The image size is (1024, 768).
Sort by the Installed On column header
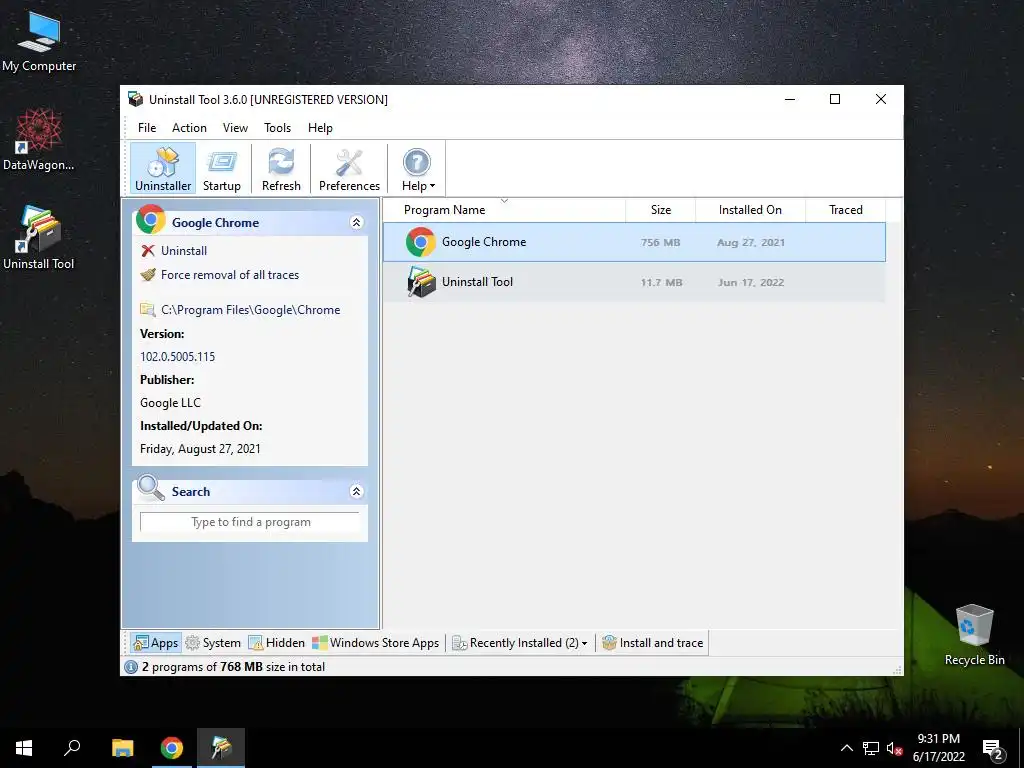[750, 210]
